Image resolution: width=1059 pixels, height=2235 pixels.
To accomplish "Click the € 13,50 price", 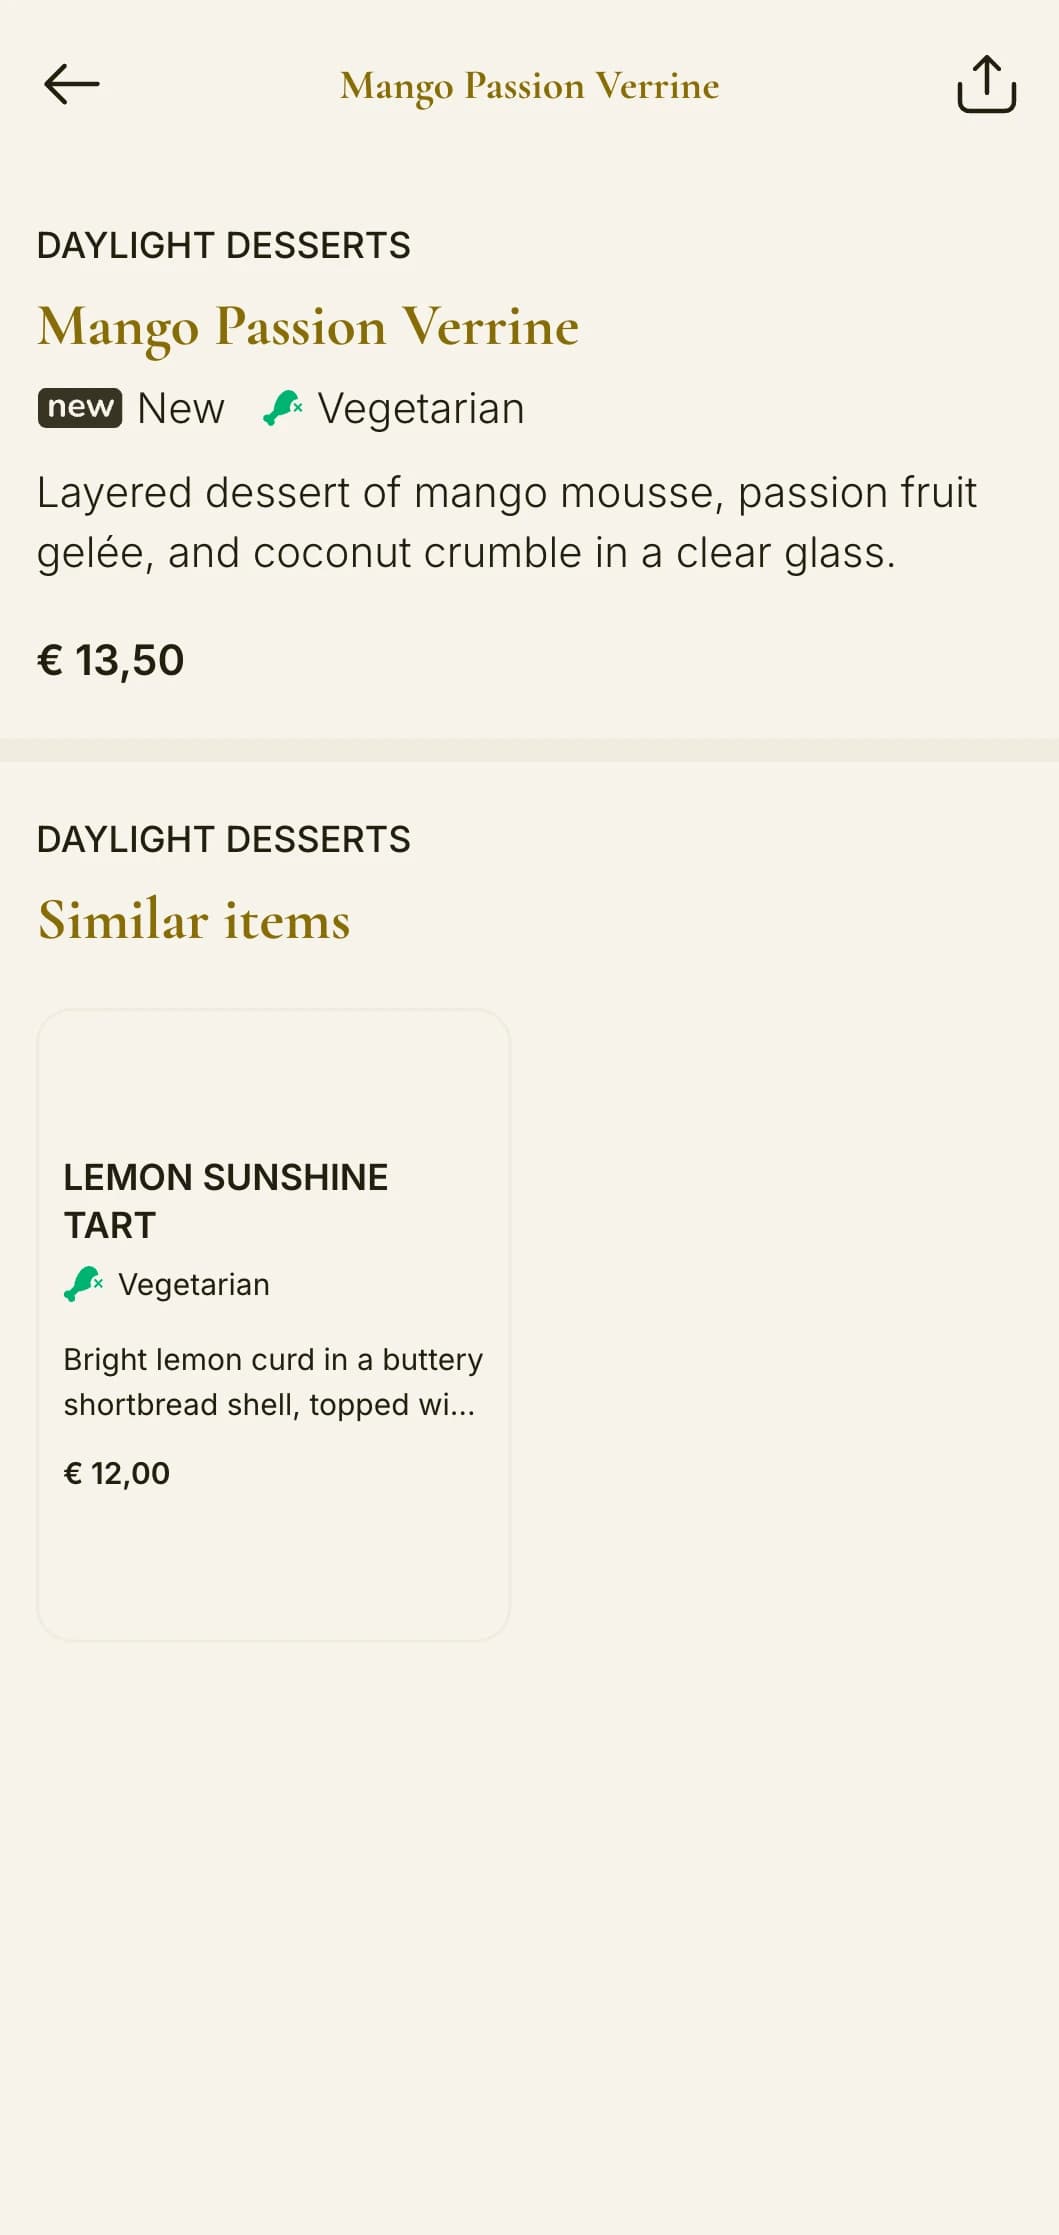I will 111,660.
